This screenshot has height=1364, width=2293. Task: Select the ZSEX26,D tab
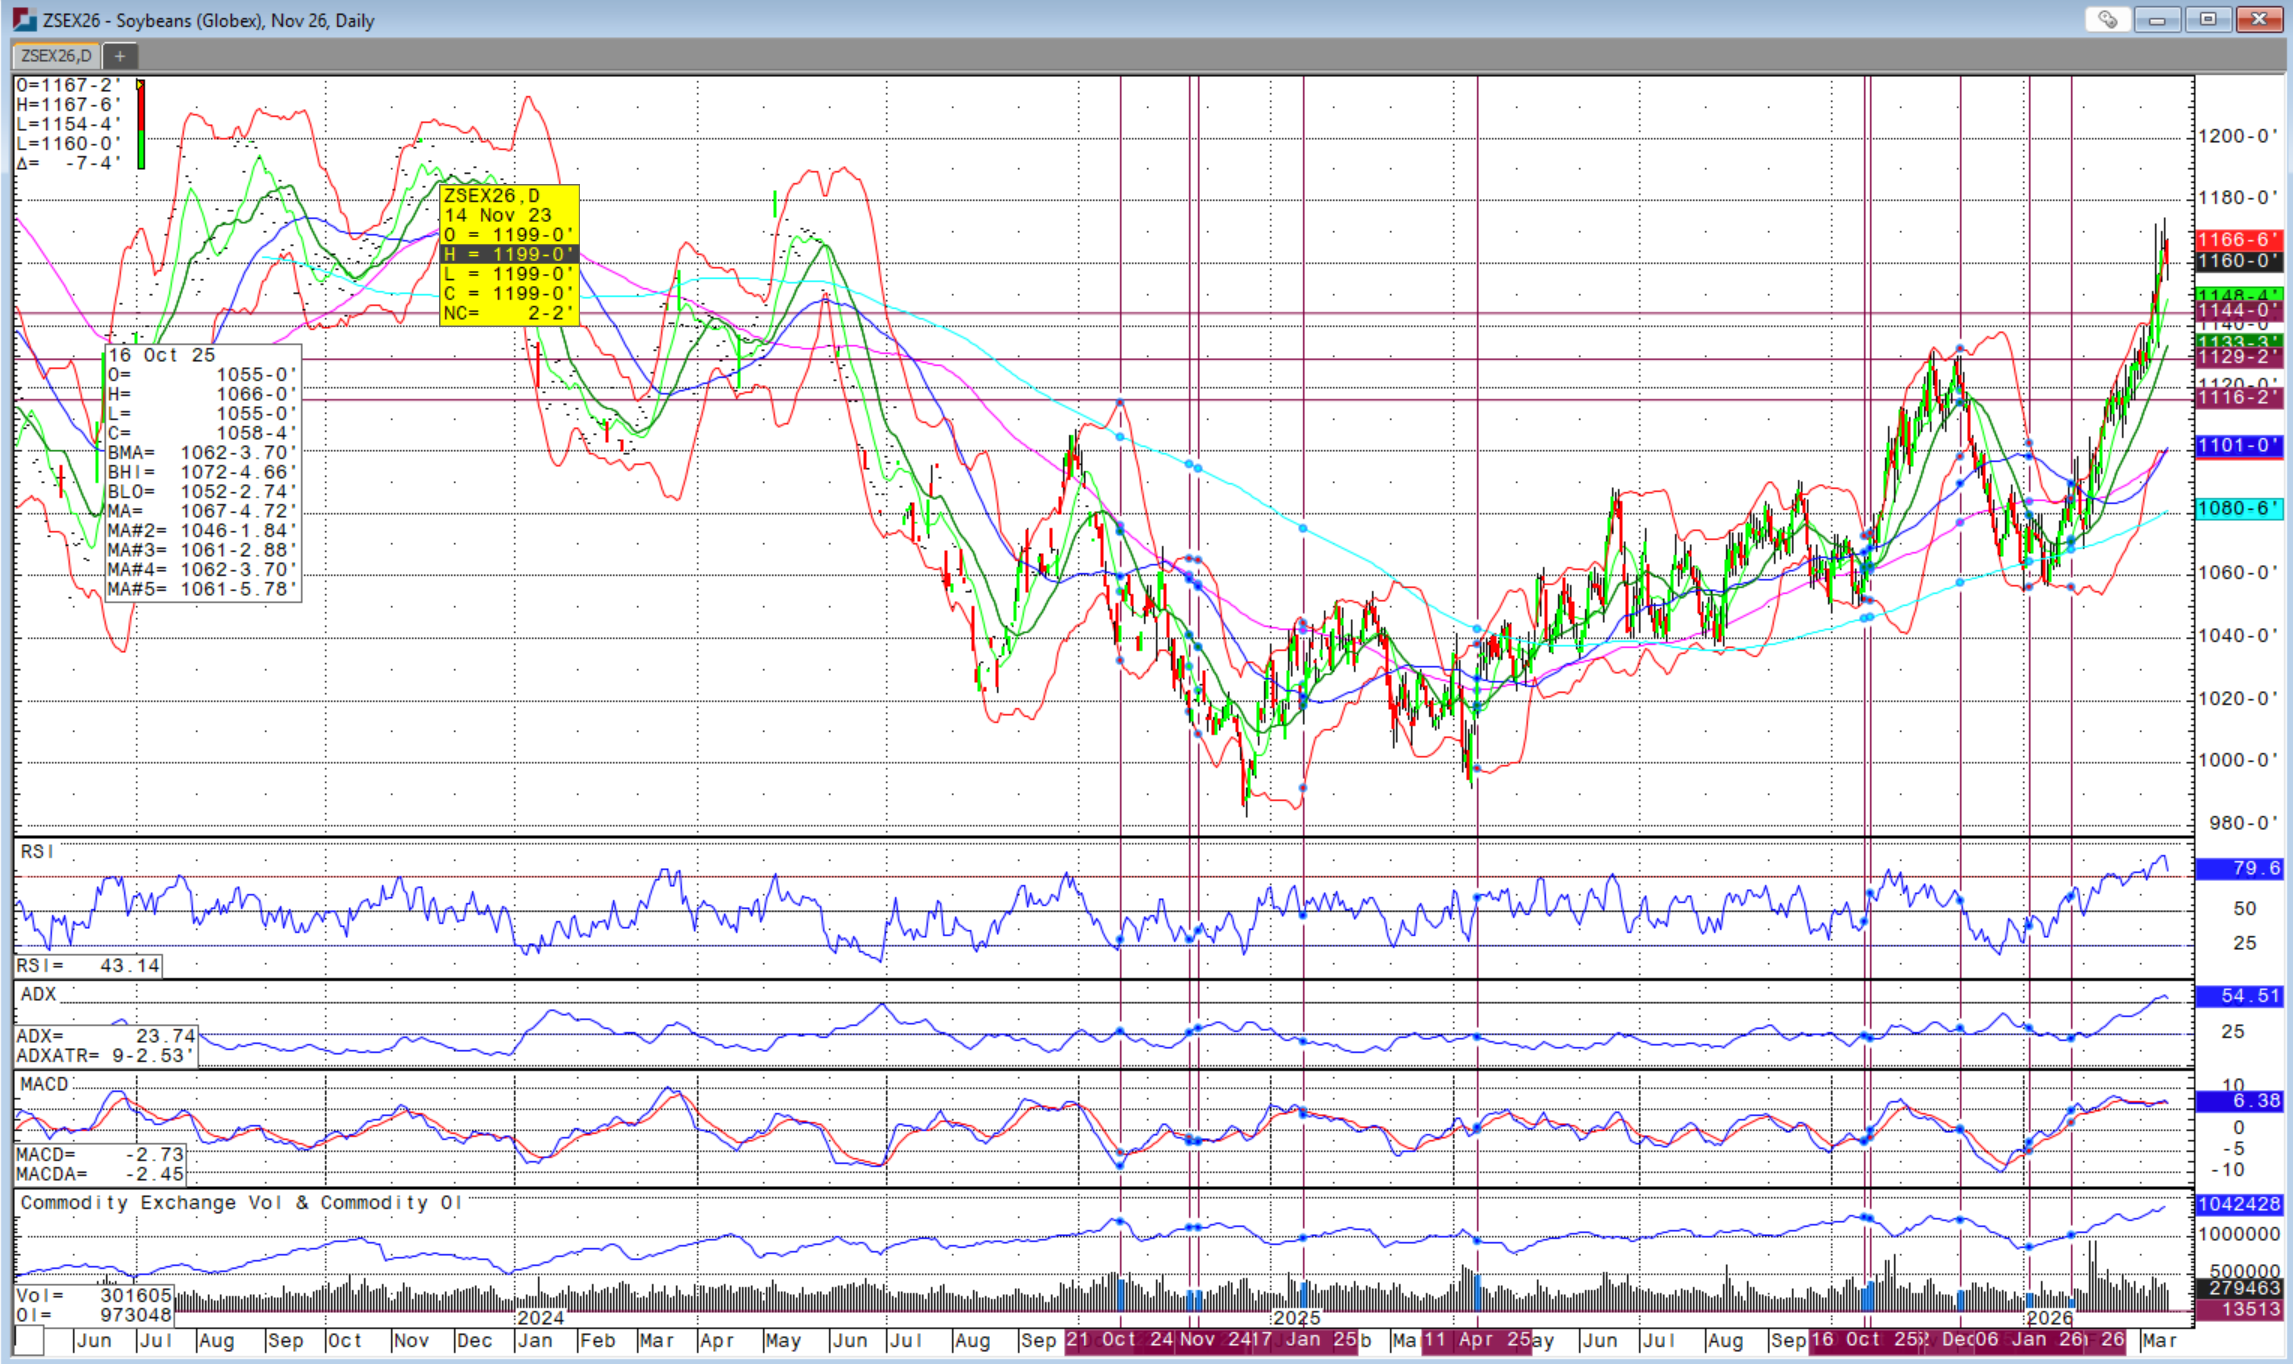click(x=56, y=56)
